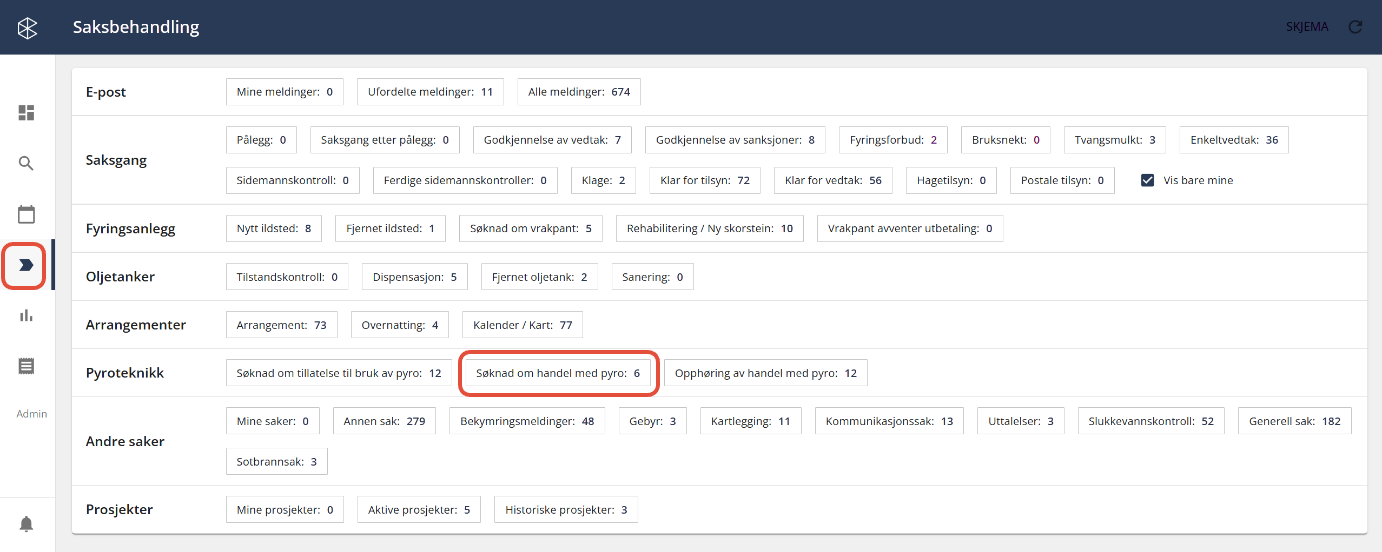The image size is (1382, 552).
Task: Open the document list icon in sidebar
Action: point(27,366)
